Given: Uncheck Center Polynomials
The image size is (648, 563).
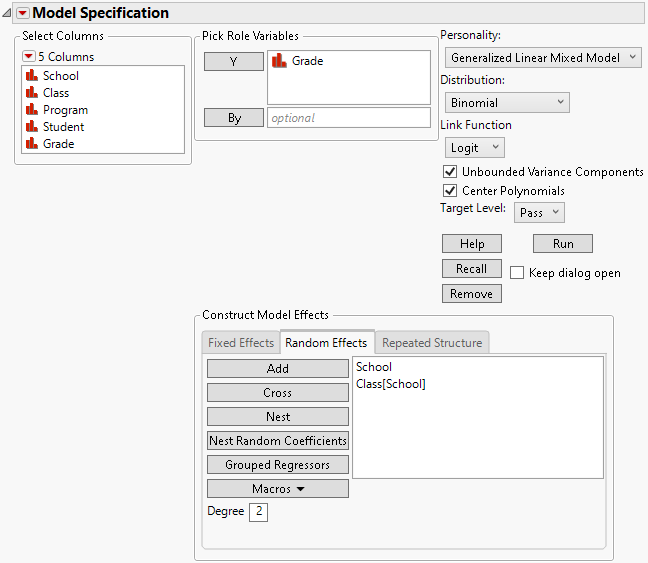Looking at the screenshot, I should pyautogui.click(x=450, y=191).
